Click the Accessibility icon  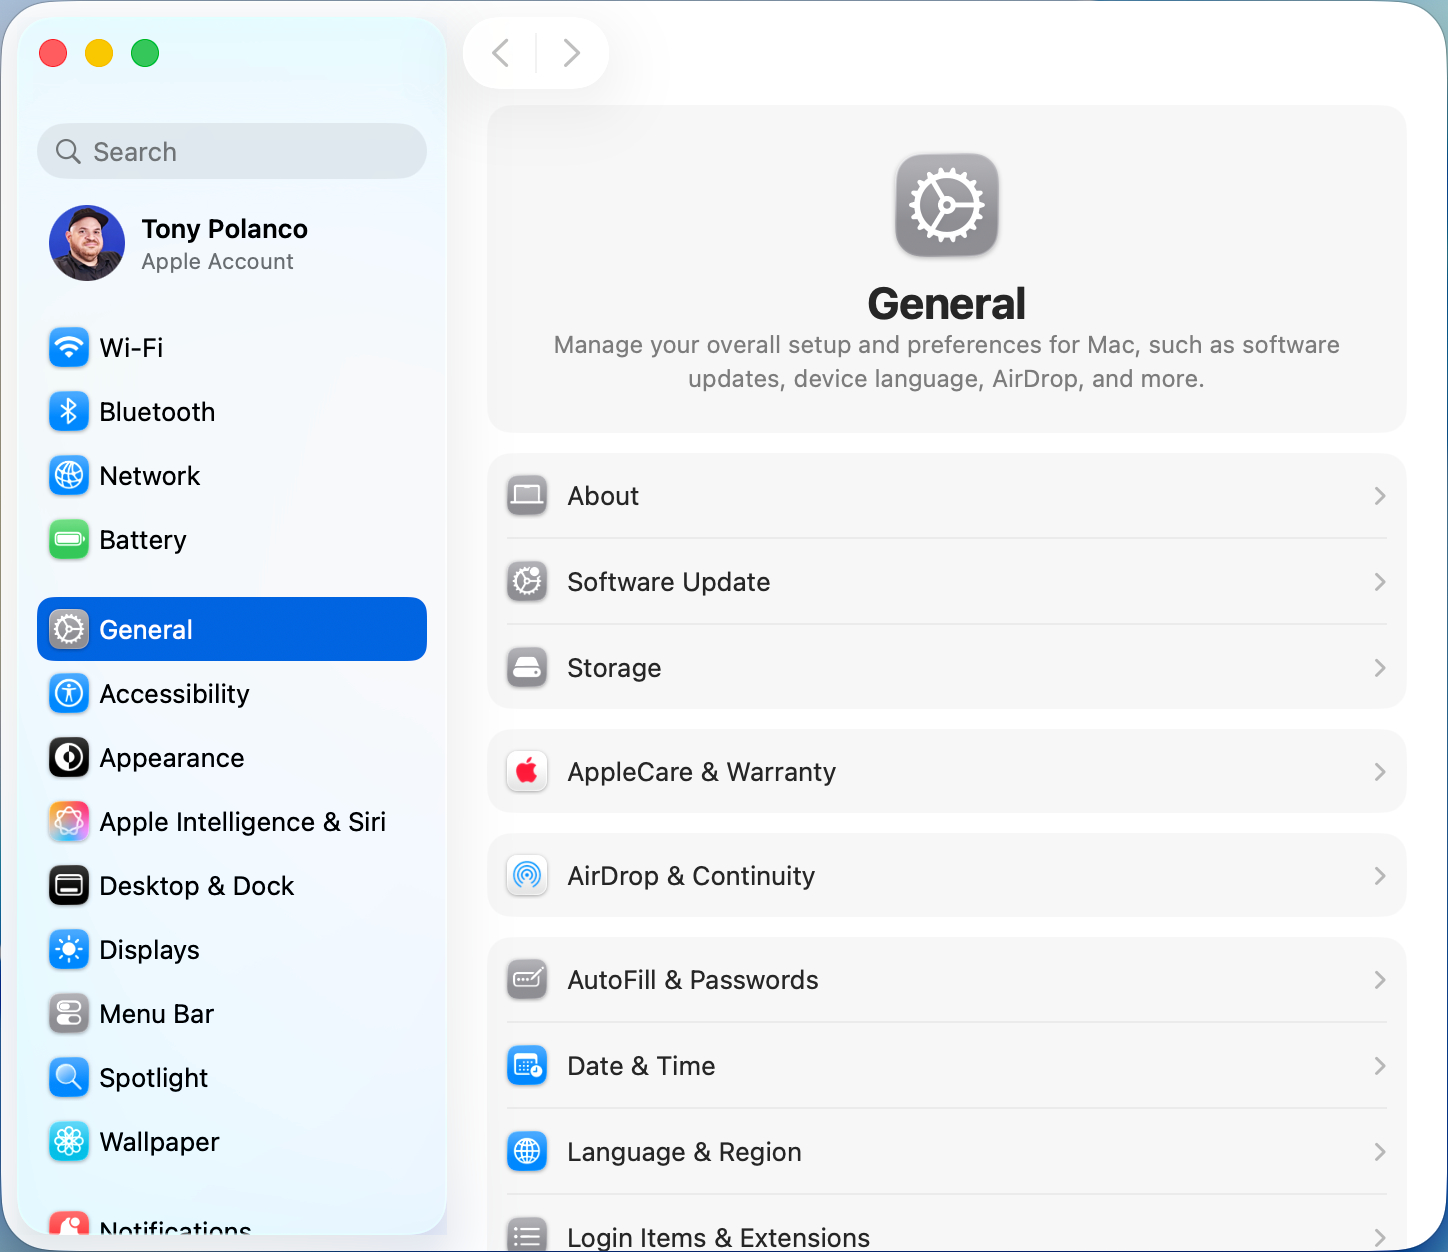pyautogui.click(x=69, y=694)
